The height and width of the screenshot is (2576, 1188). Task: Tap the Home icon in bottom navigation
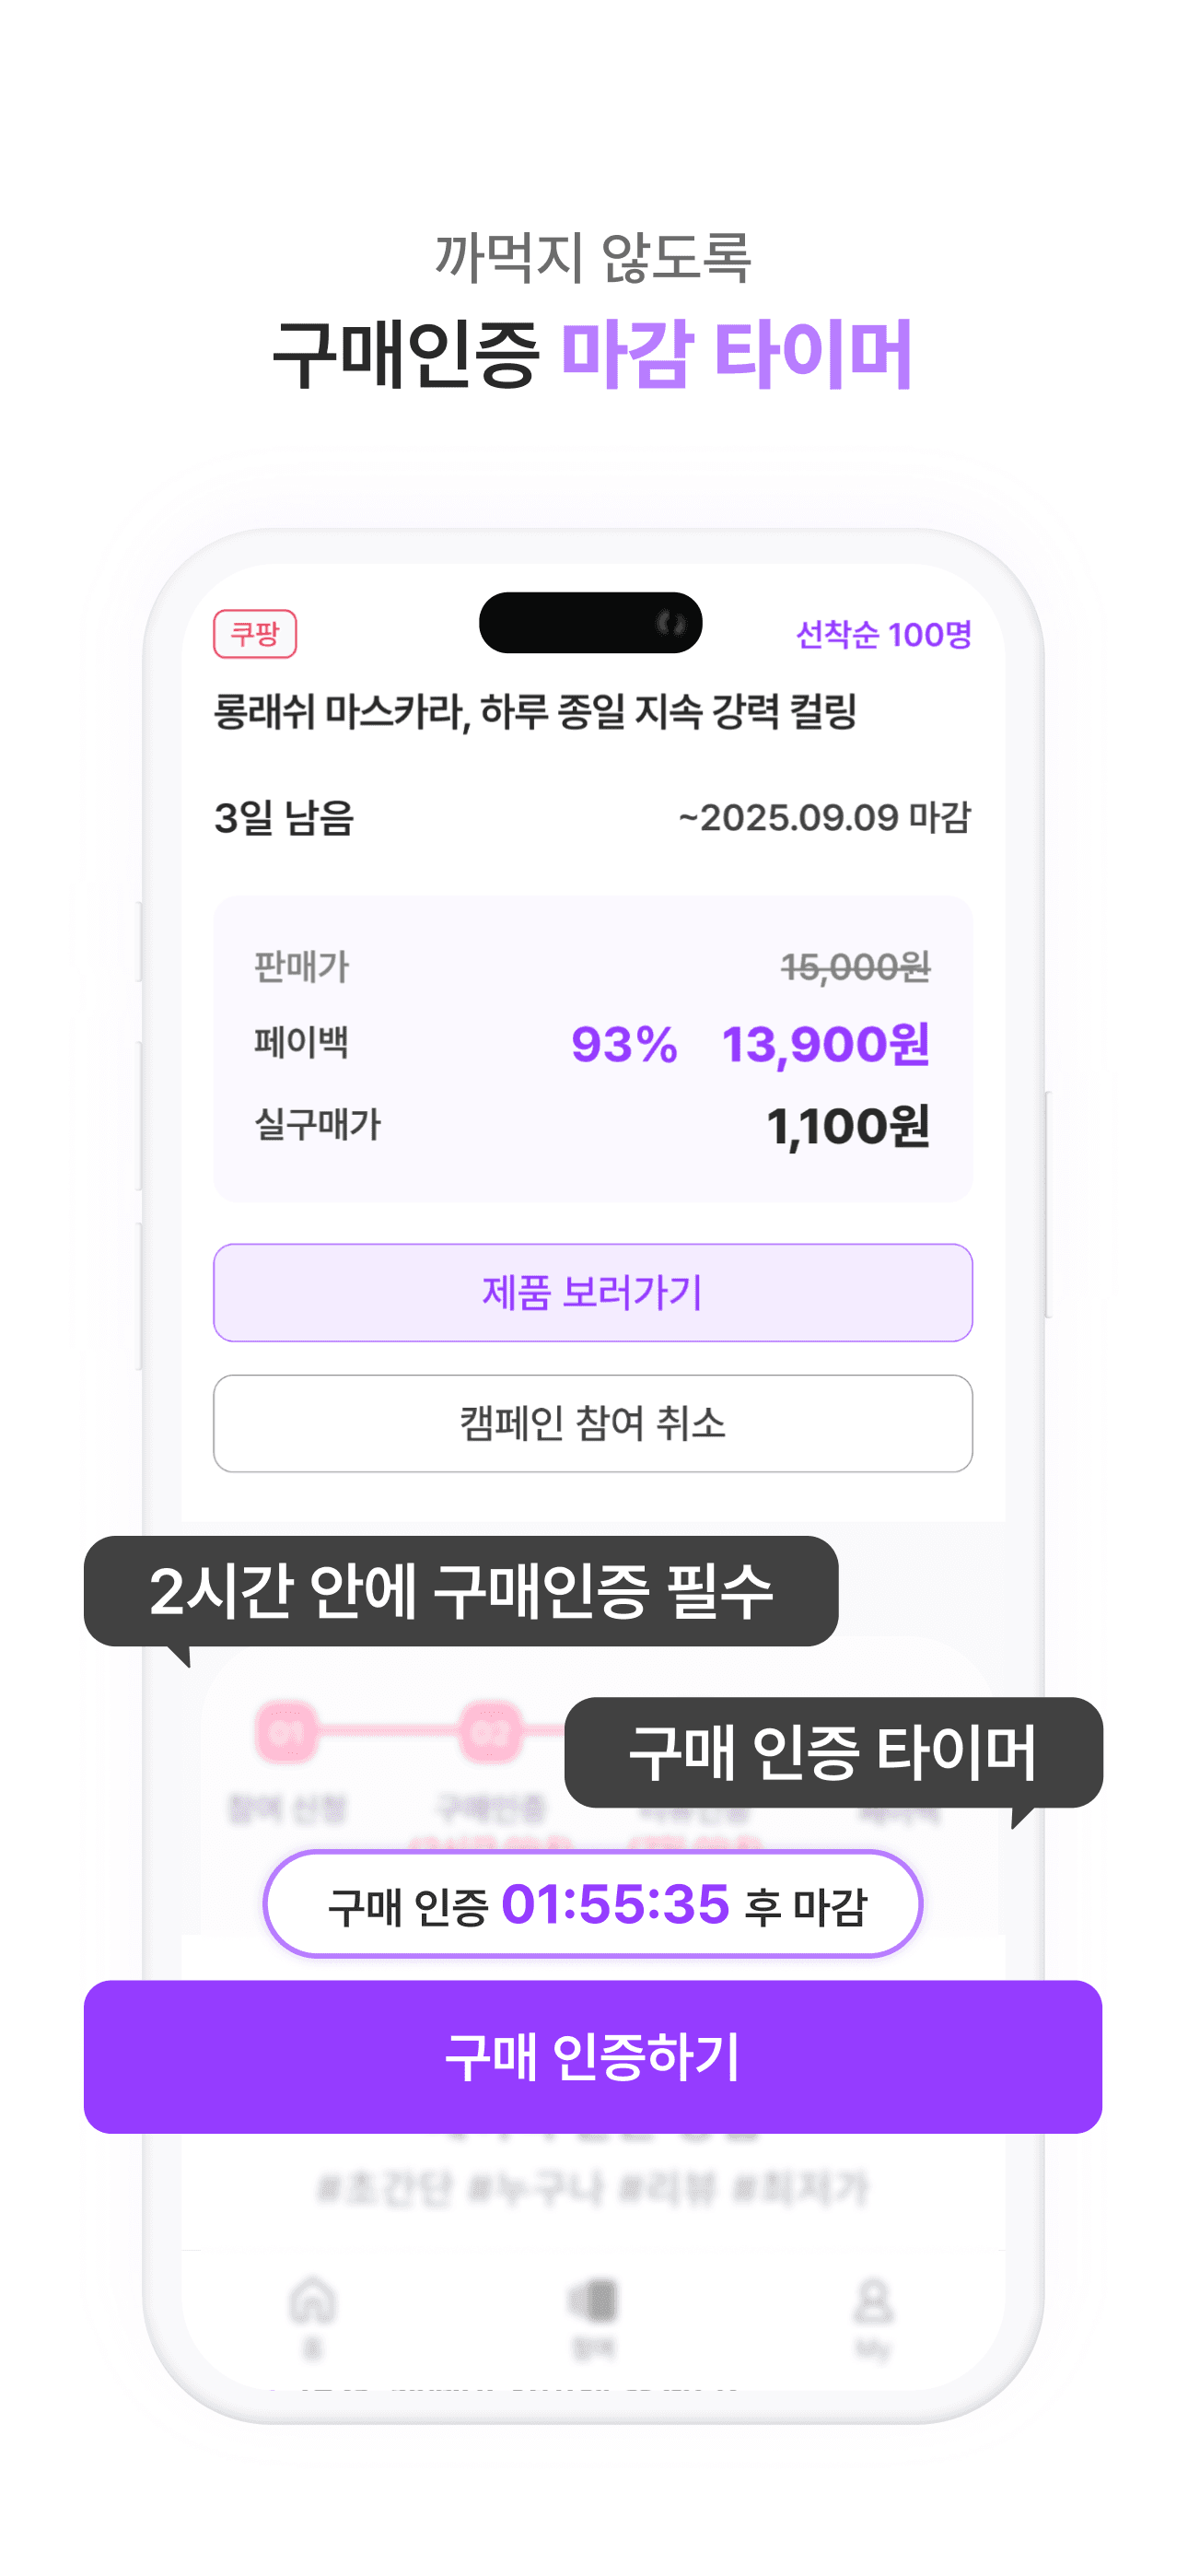pyautogui.click(x=312, y=2302)
